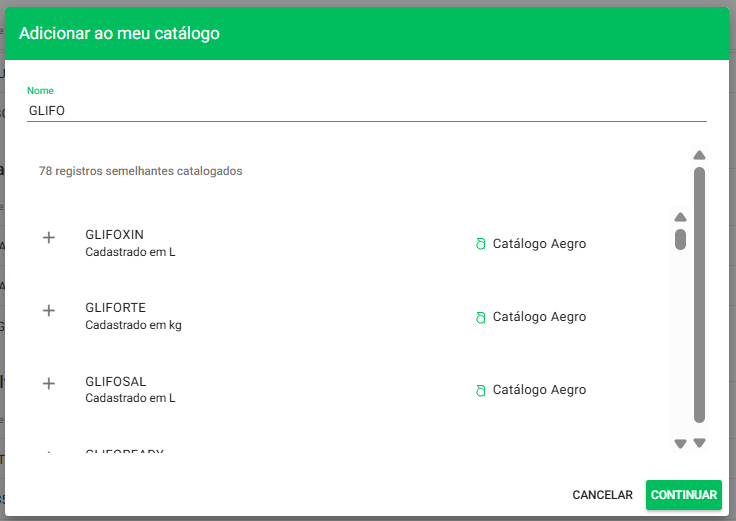
Task: Click the green catalog icon in GLIFOXIN row
Action: click(x=480, y=244)
